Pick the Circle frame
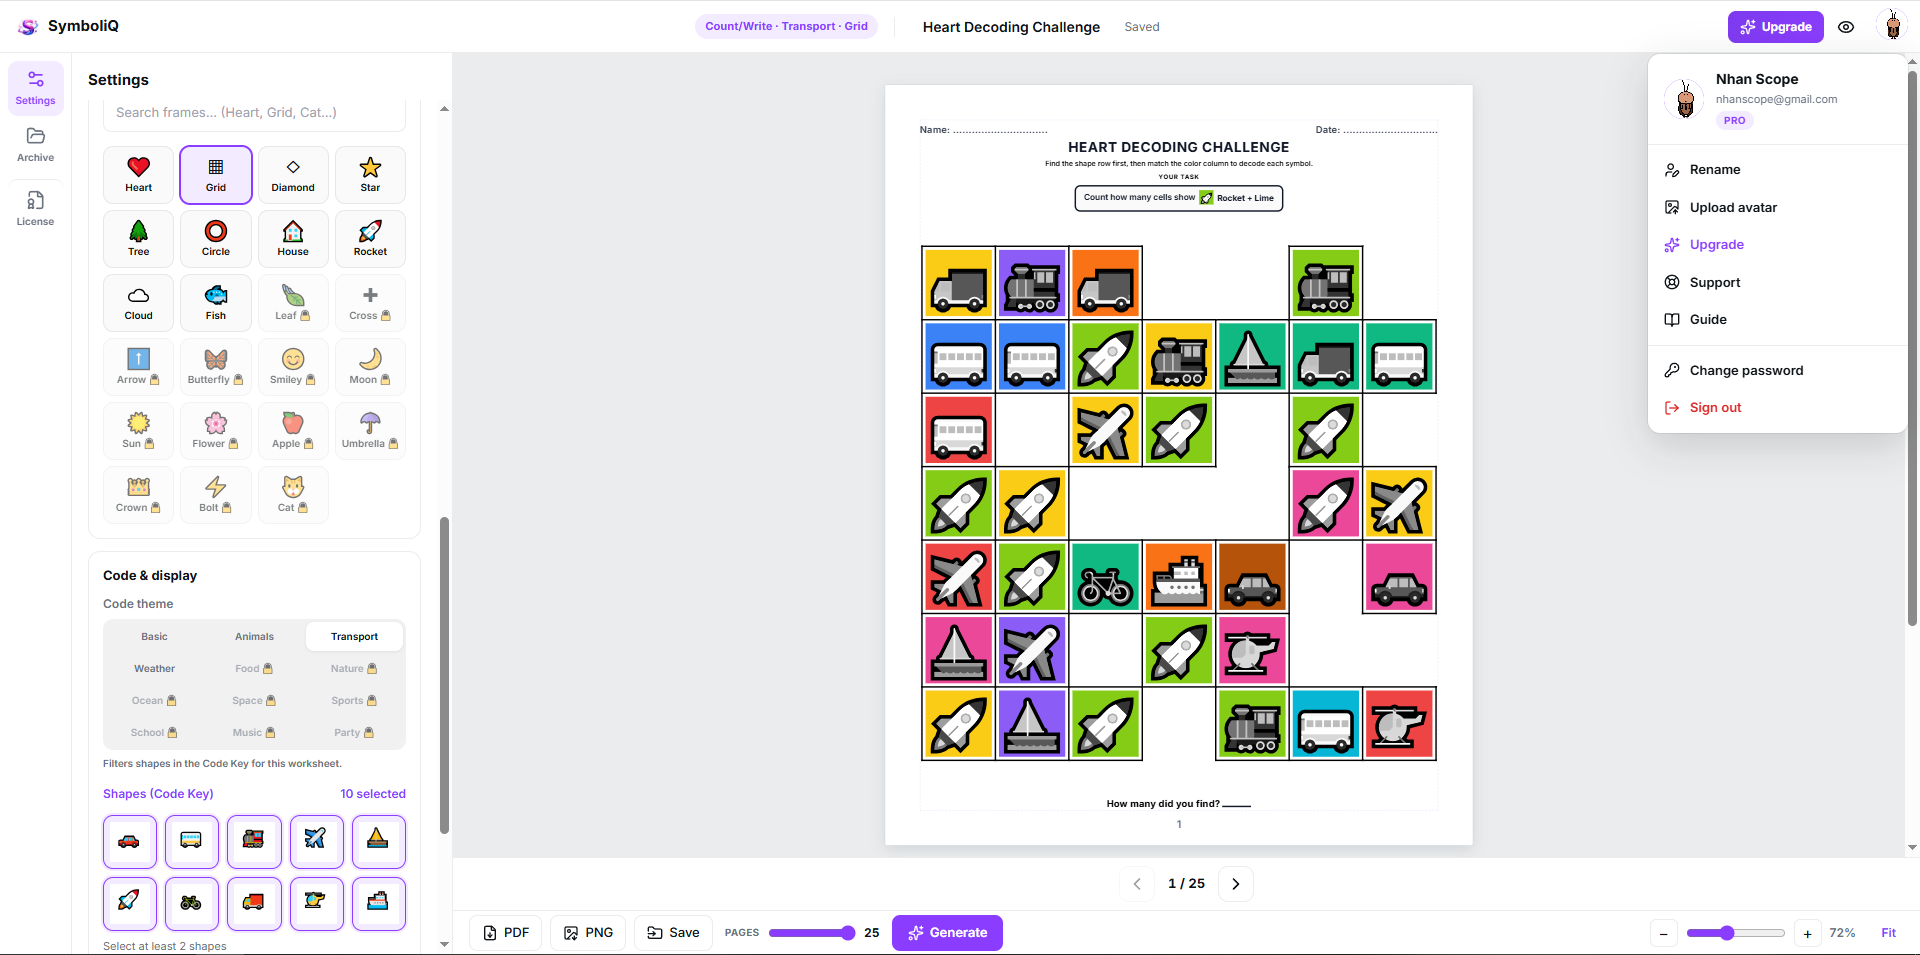Image resolution: width=1920 pixels, height=955 pixels. pos(216,239)
